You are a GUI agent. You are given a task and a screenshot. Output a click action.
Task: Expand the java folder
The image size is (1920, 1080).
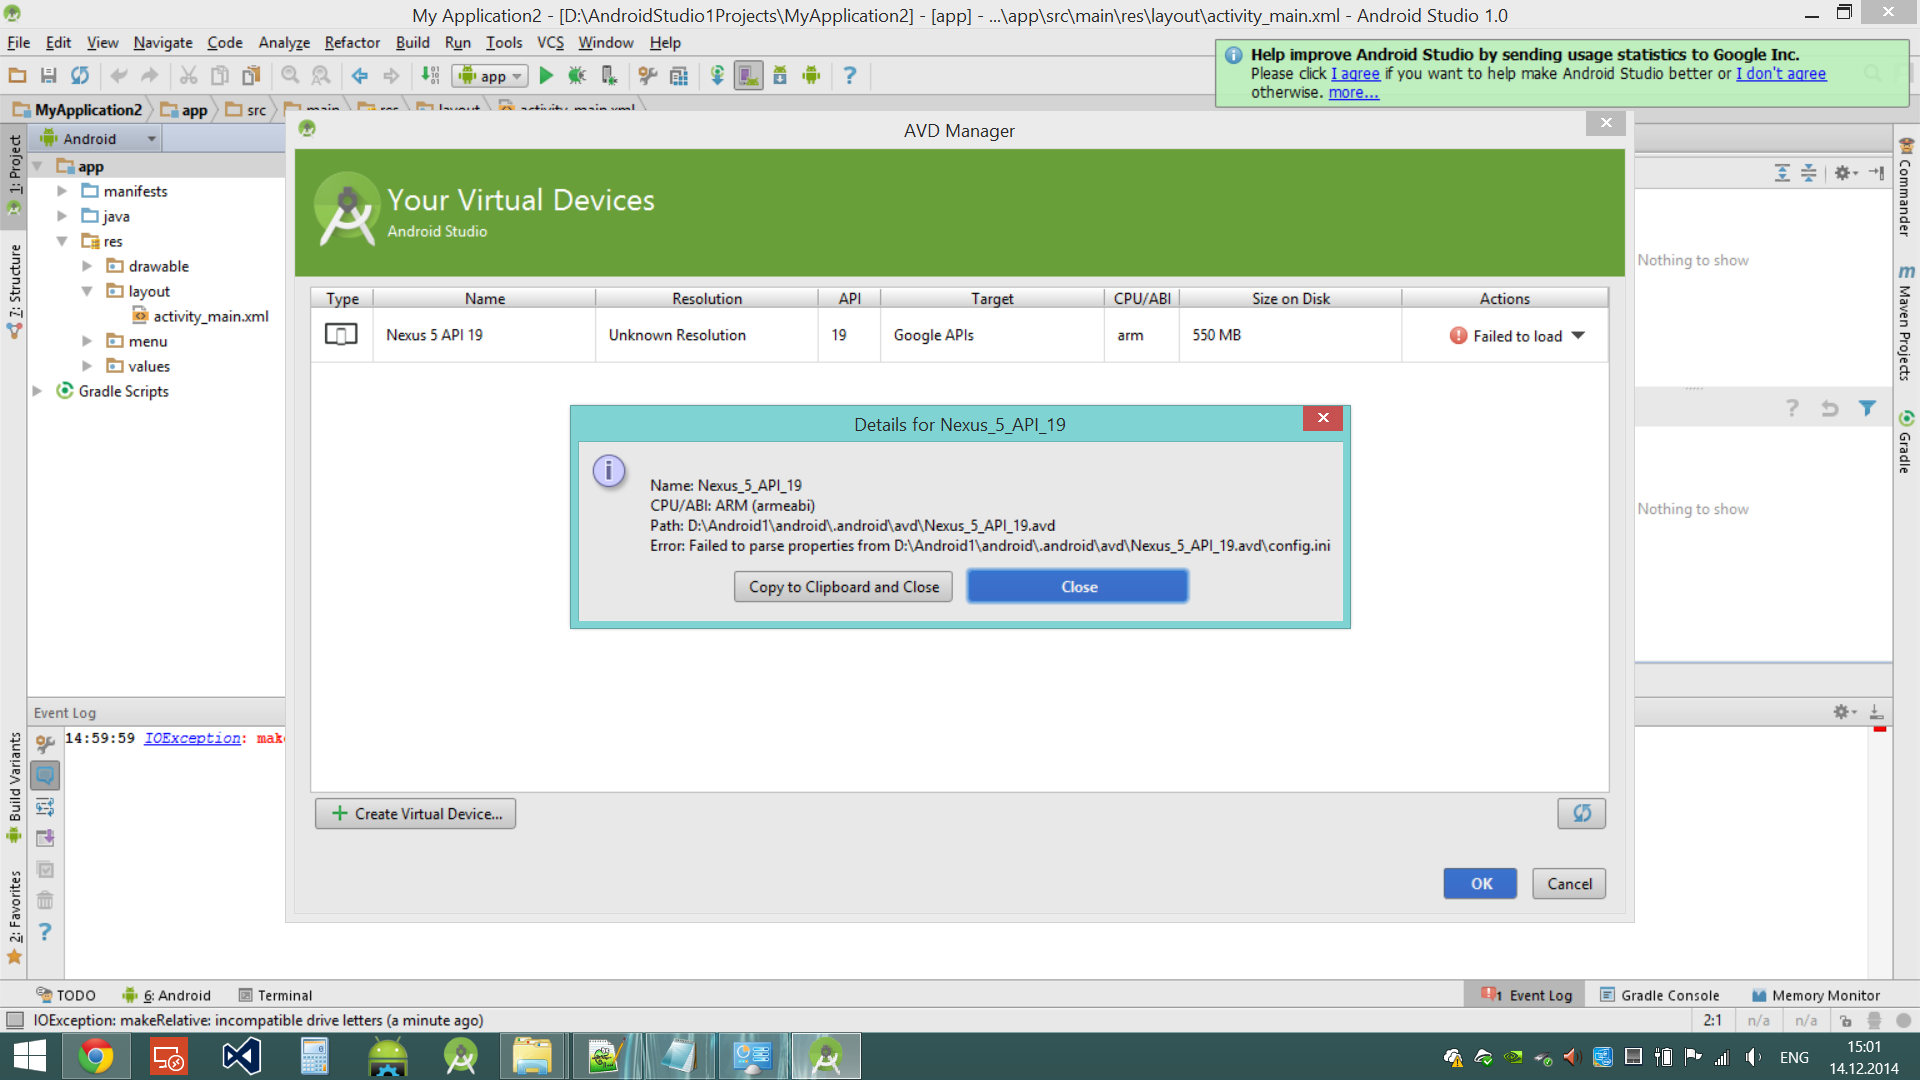pyautogui.click(x=62, y=216)
